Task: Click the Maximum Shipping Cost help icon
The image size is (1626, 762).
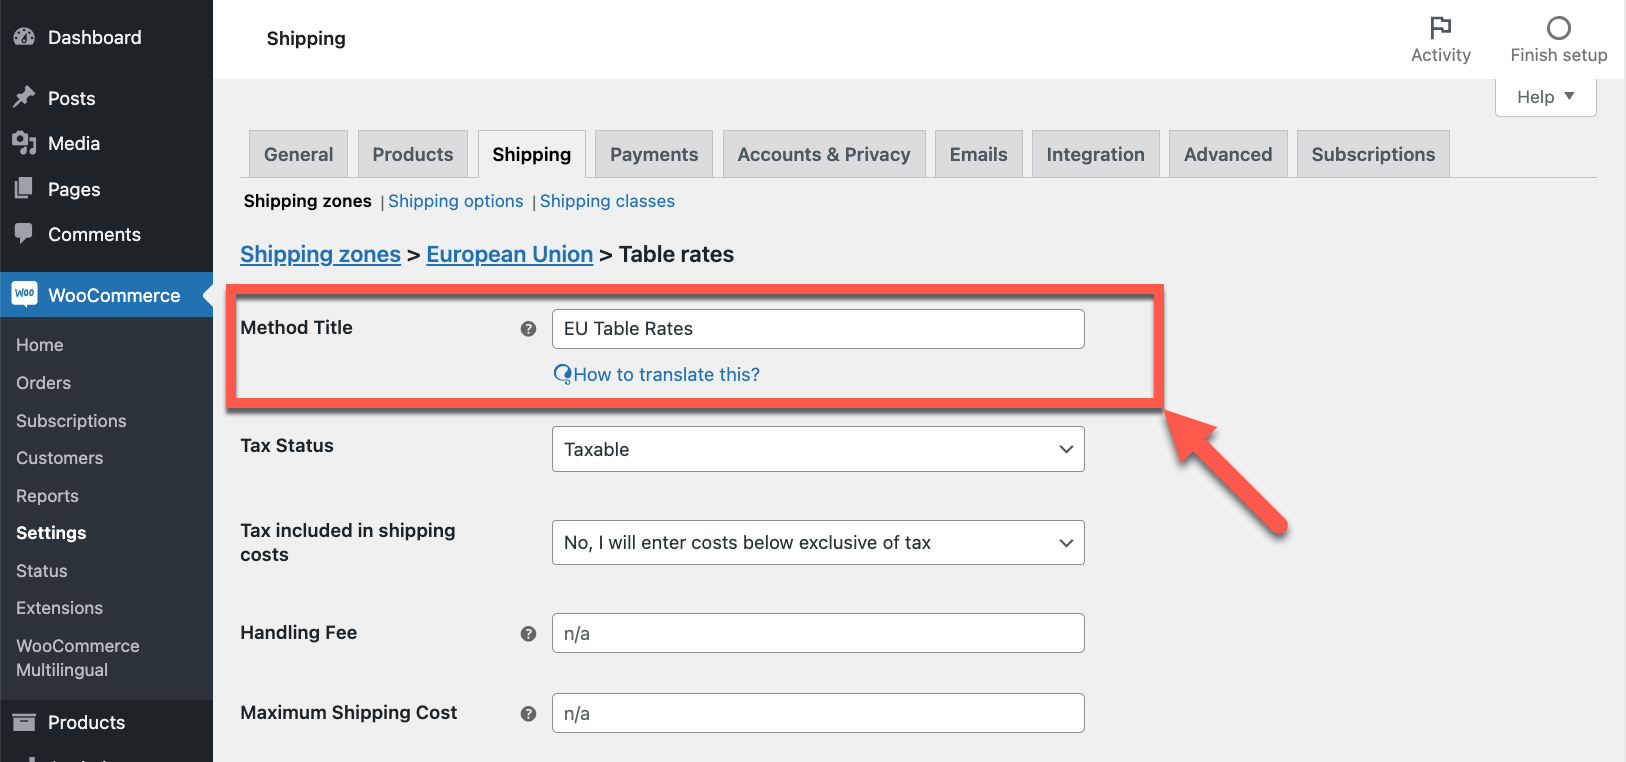Action: (x=528, y=714)
